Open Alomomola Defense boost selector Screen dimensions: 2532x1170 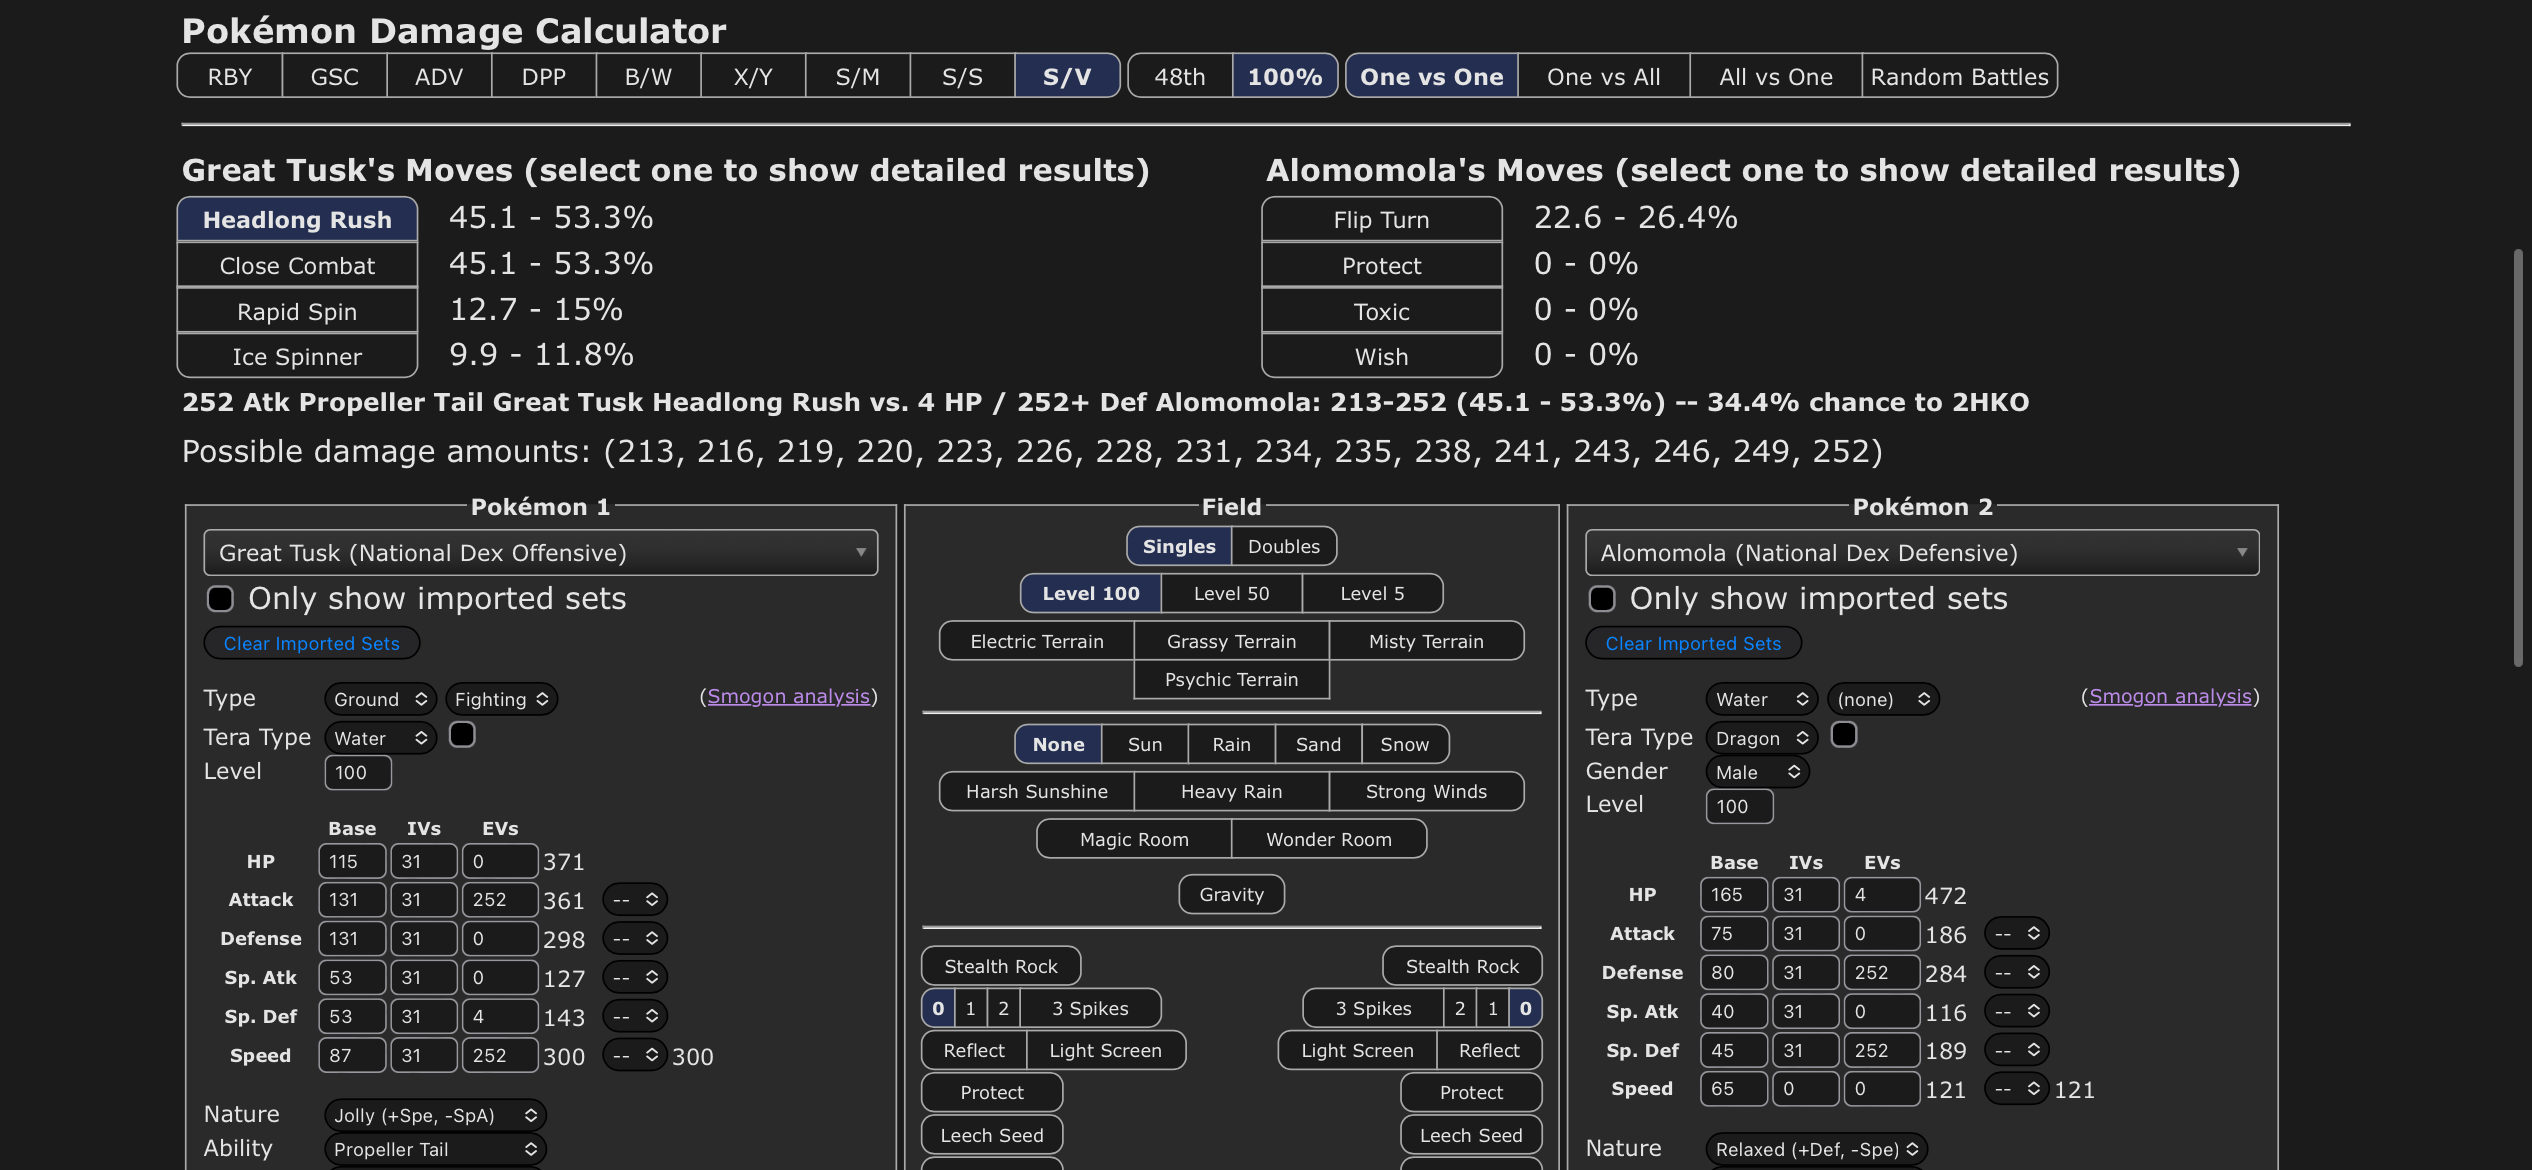2017,973
